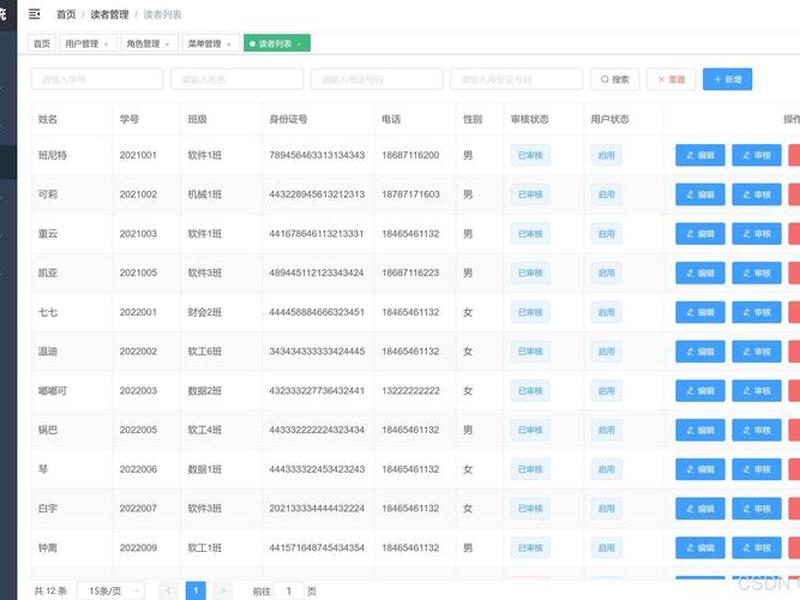Click 启用 status tag for student 2021002
The image size is (800, 600).
pos(607,194)
